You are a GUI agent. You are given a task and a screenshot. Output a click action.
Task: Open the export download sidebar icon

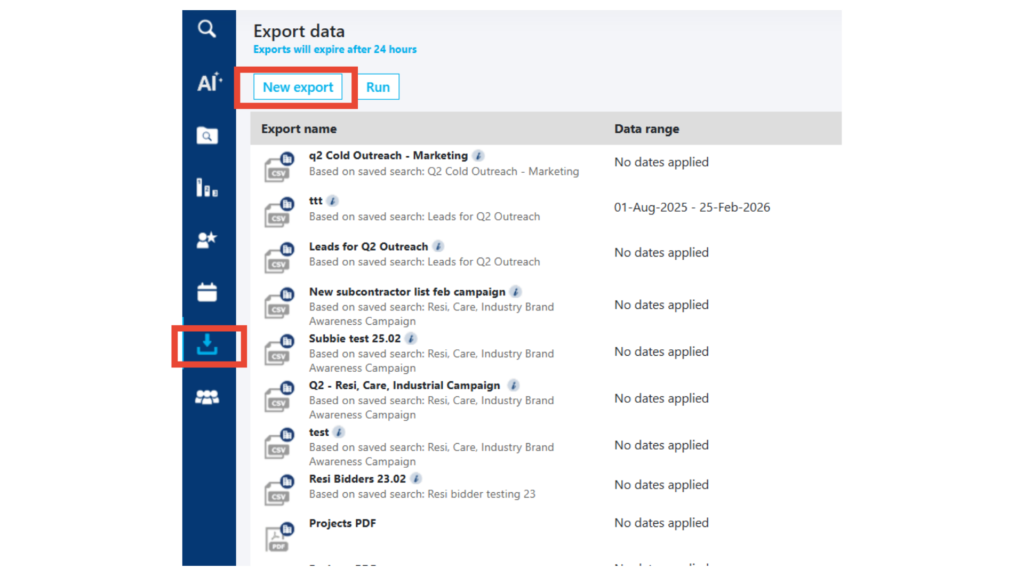tap(207, 345)
